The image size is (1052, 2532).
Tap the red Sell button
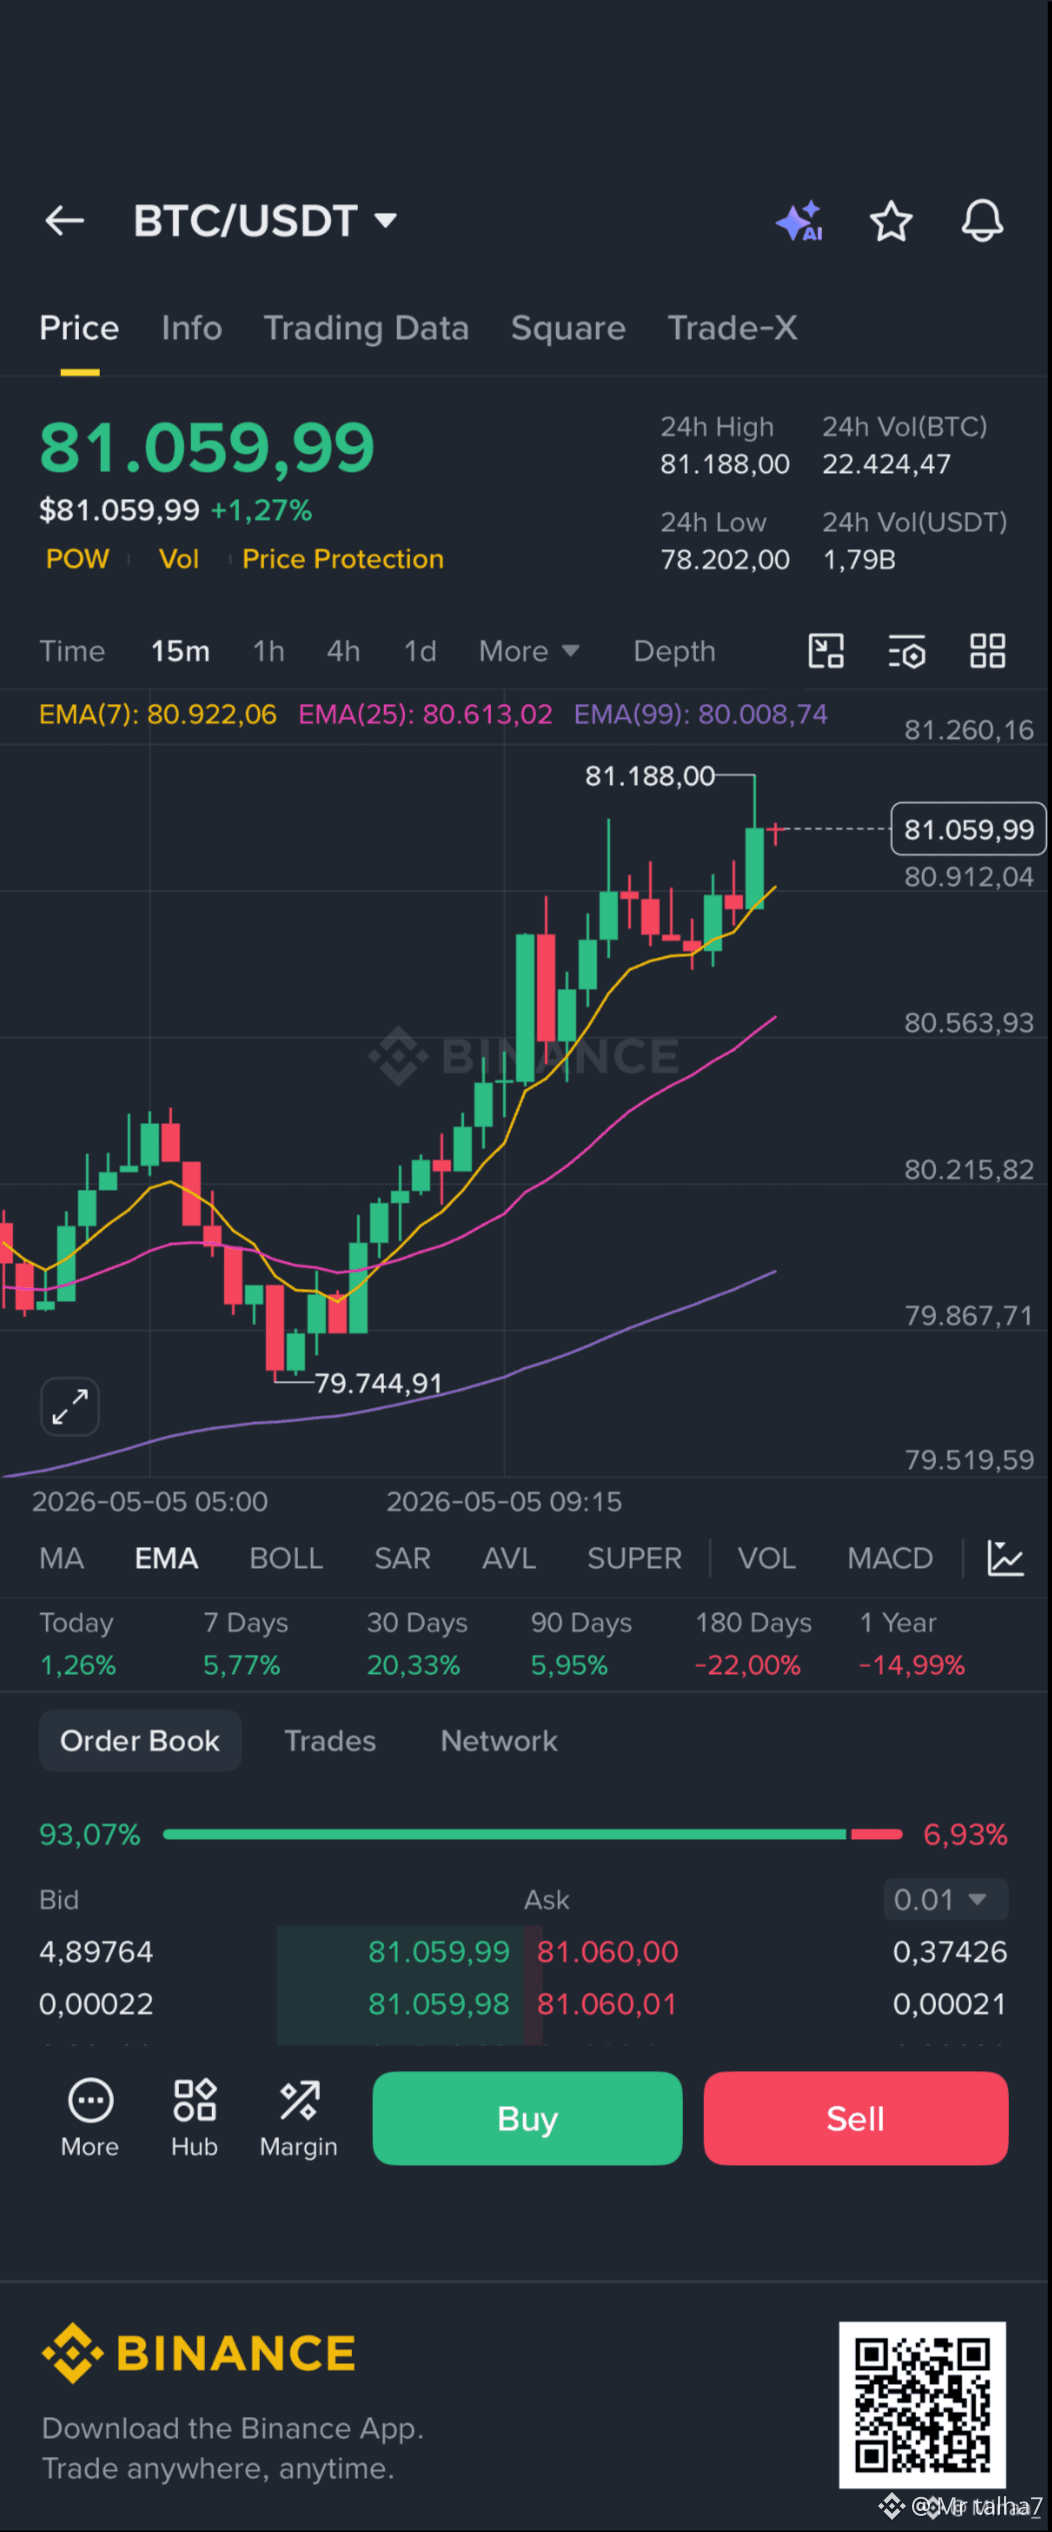pos(855,2118)
